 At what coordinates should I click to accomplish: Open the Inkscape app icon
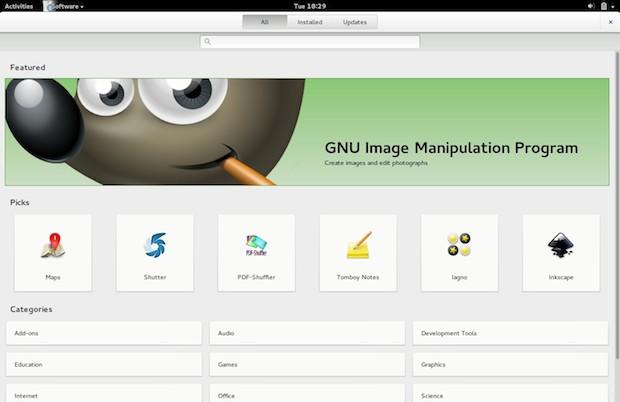point(561,245)
